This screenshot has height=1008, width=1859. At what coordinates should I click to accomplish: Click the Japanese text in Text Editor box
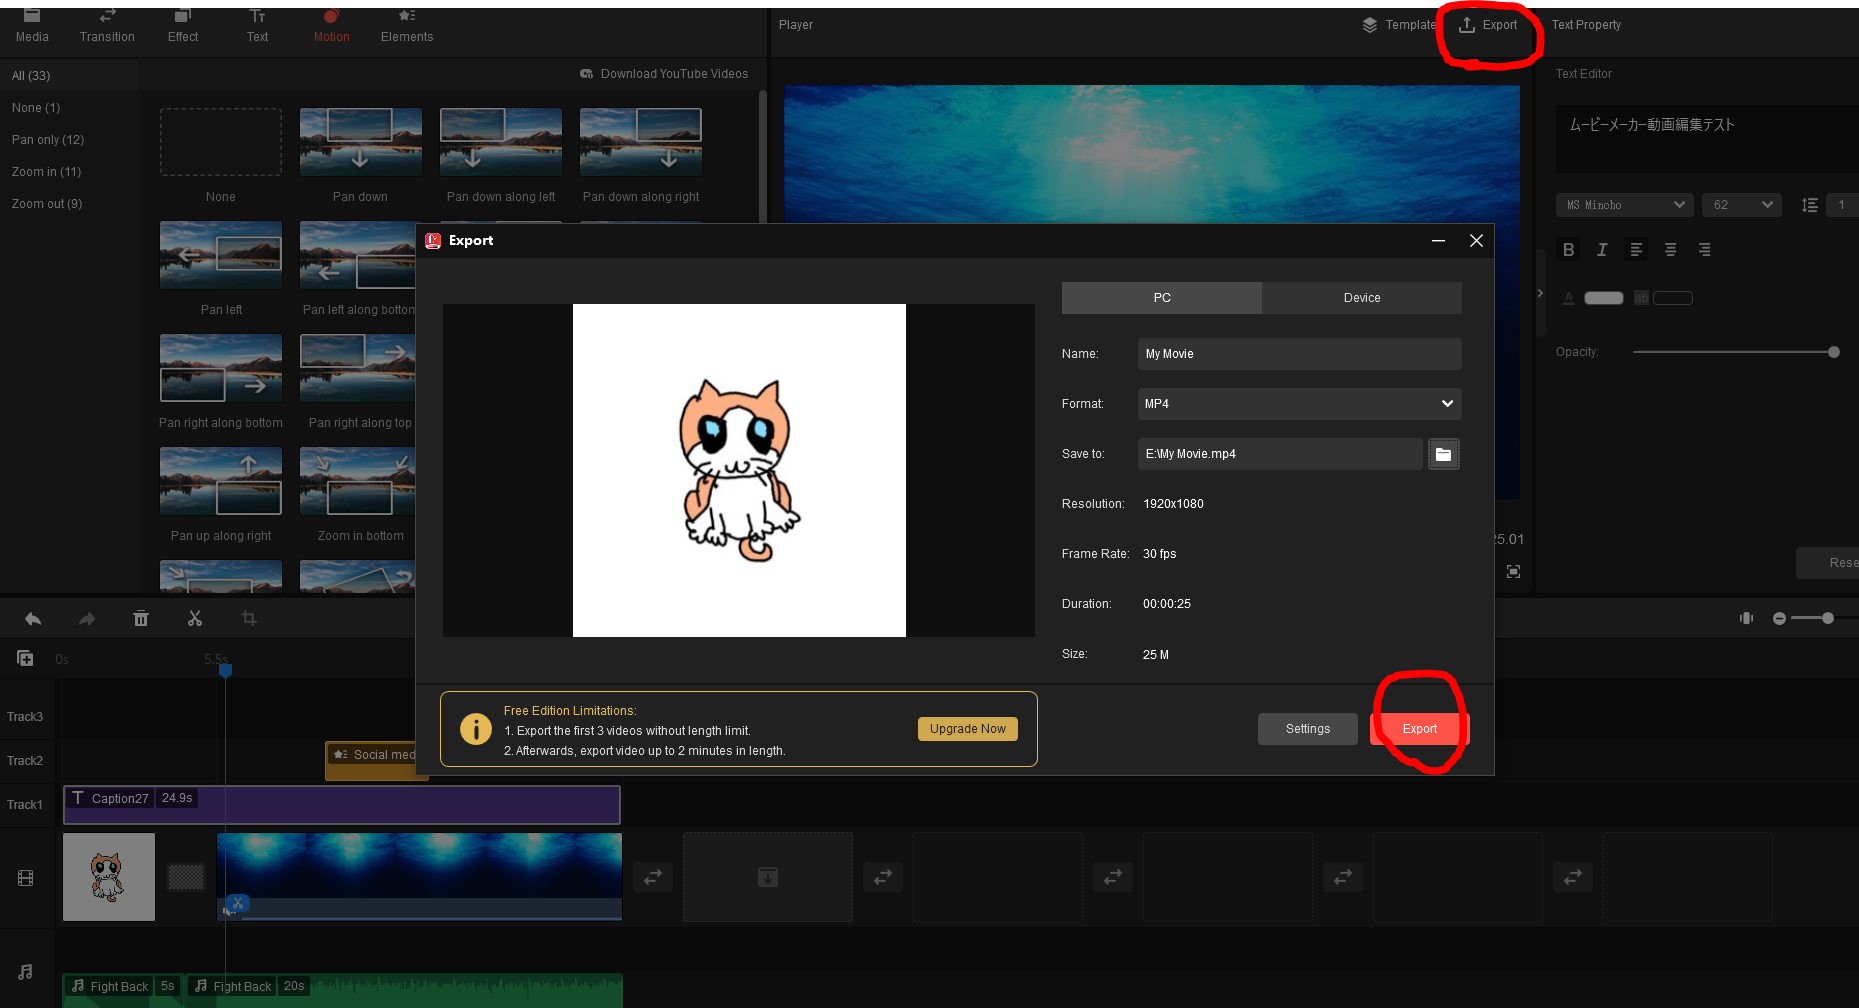[x=1652, y=125]
